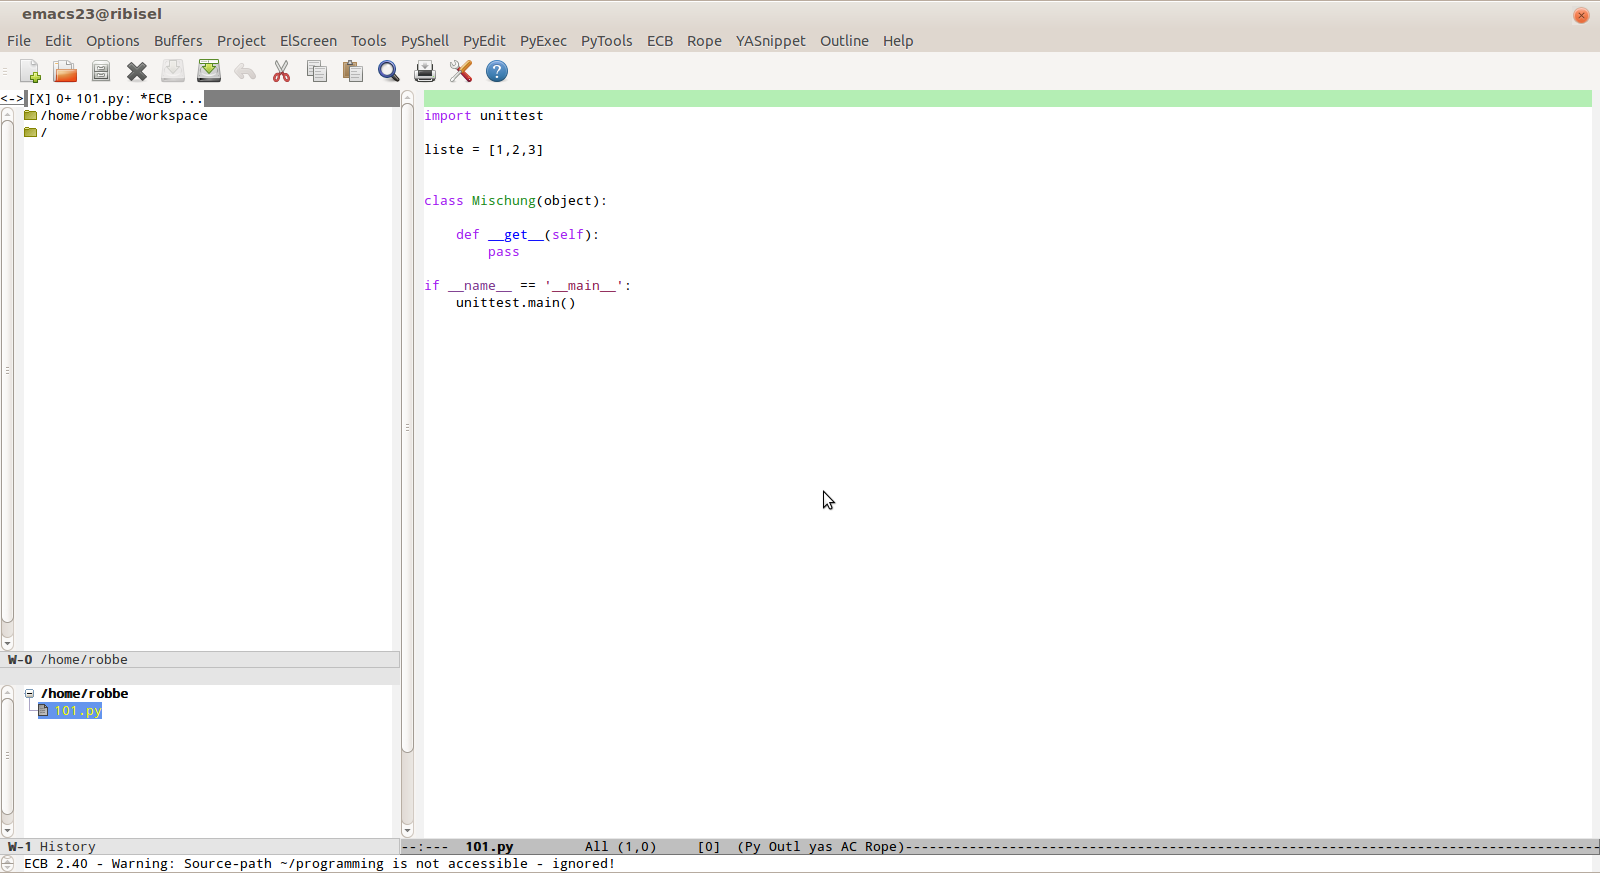
Task: Paste from the clipboard icon
Action: click(353, 71)
